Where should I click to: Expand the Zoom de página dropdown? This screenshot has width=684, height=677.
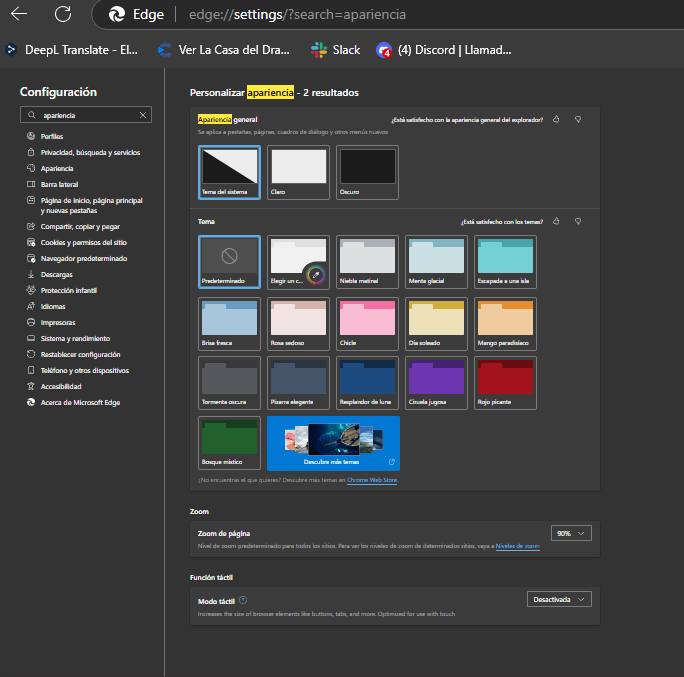571,534
